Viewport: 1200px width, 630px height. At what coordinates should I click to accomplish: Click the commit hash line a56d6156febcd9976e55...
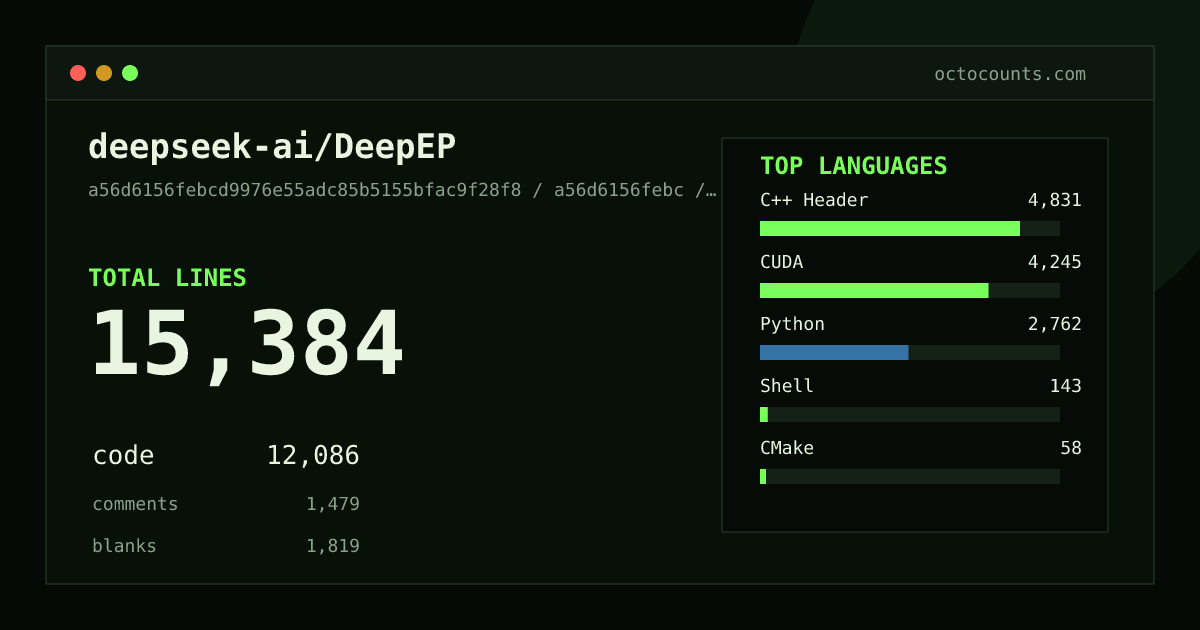(x=402, y=190)
